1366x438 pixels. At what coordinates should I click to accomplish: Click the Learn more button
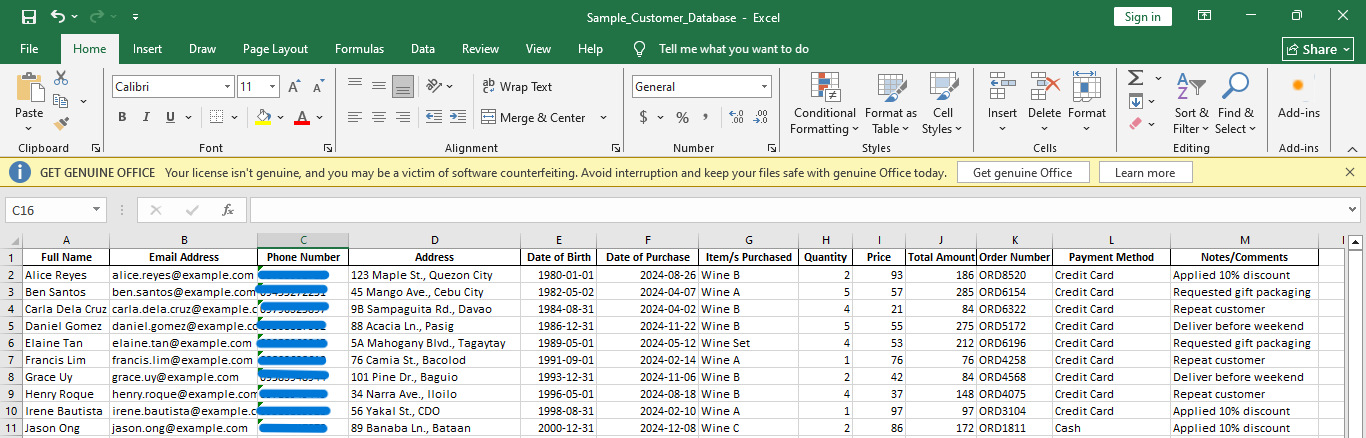[x=1145, y=173]
